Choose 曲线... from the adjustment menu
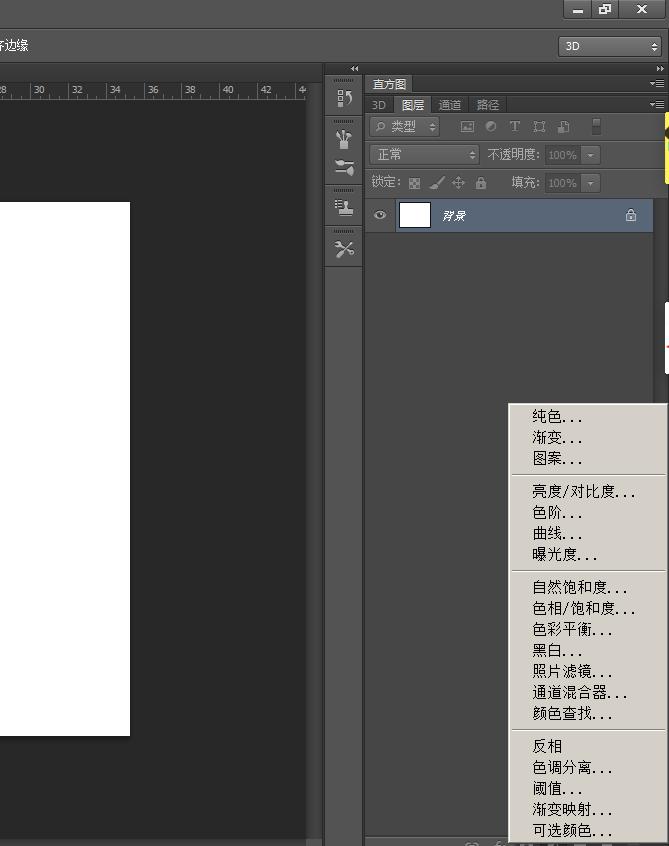Image resolution: width=669 pixels, height=846 pixels. 557,533
